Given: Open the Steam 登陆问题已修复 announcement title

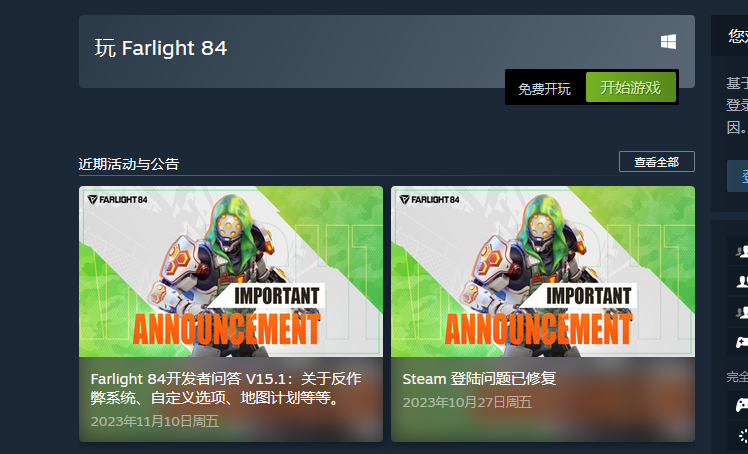Looking at the screenshot, I should point(479,379).
